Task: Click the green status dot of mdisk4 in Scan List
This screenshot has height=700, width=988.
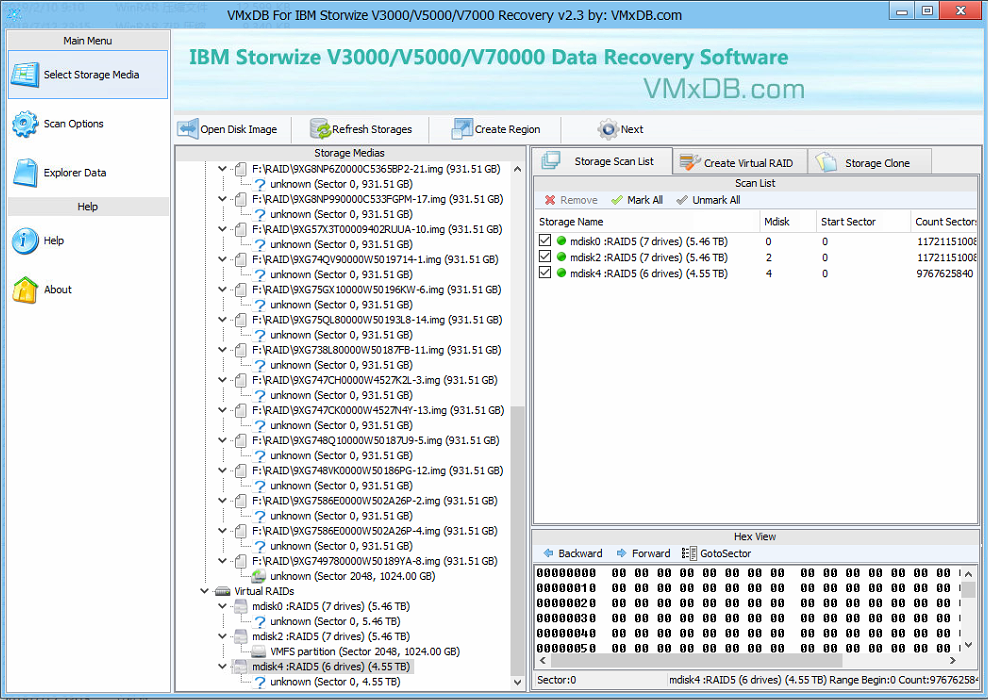Action: coord(561,273)
